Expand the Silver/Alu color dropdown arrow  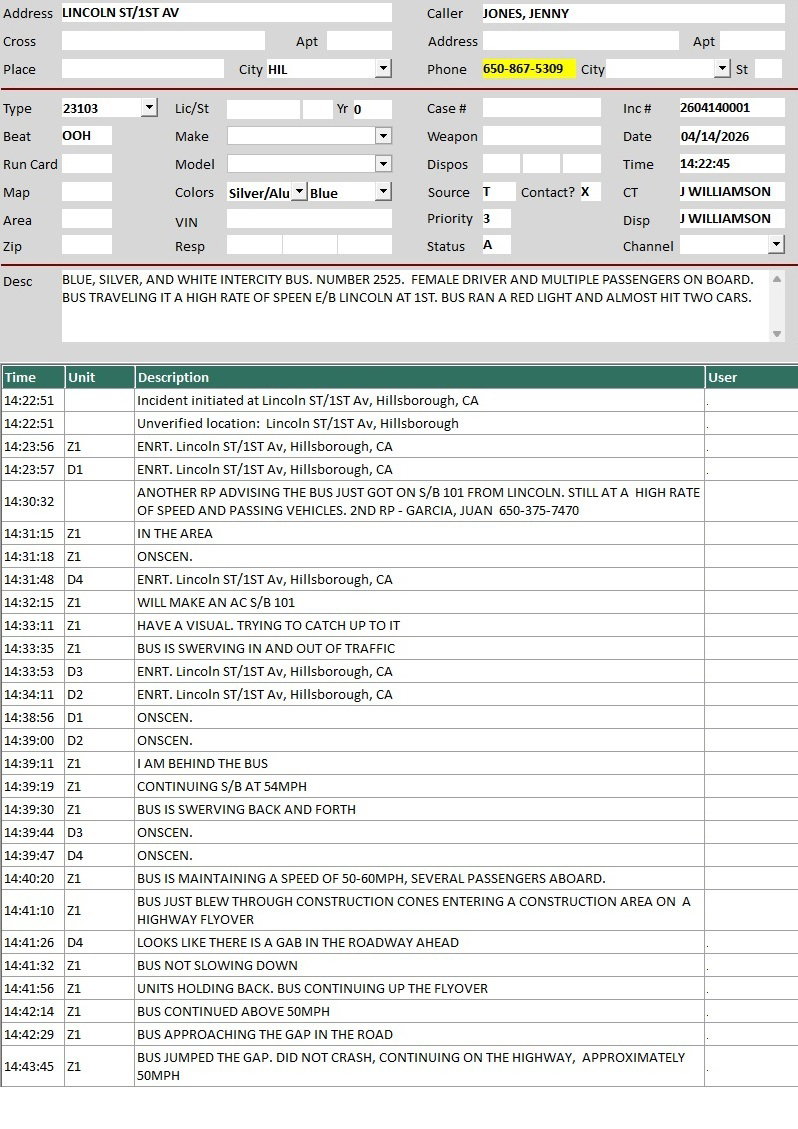[298, 192]
